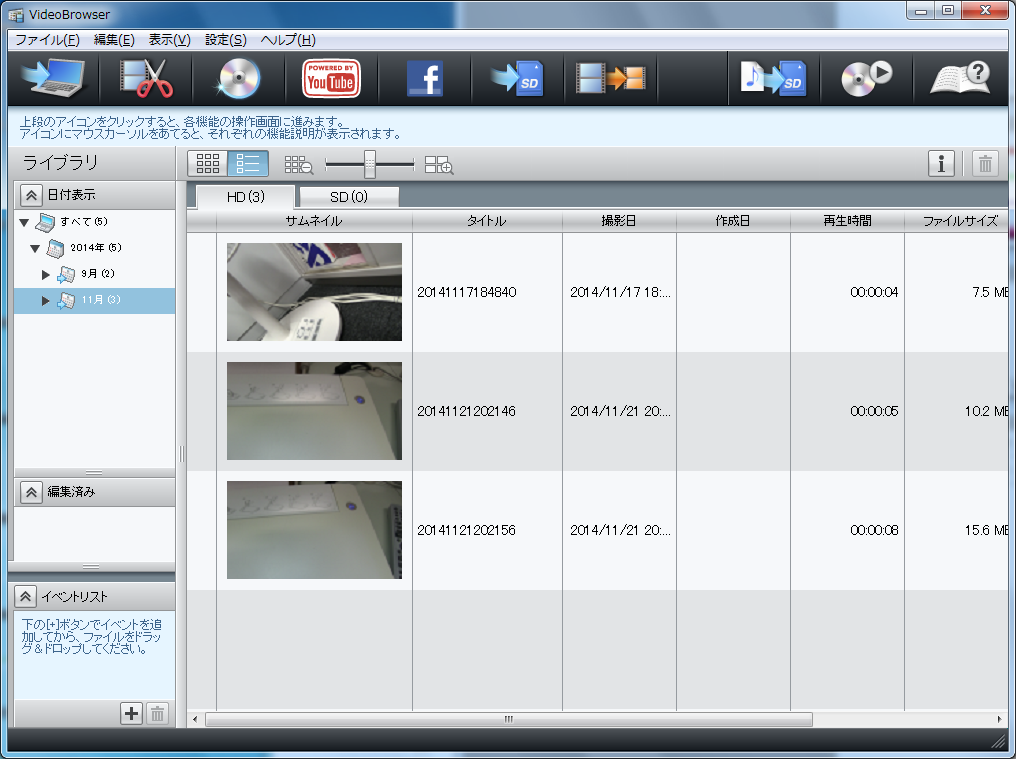Click the horizontal scrollbar thumb

(509, 719)
